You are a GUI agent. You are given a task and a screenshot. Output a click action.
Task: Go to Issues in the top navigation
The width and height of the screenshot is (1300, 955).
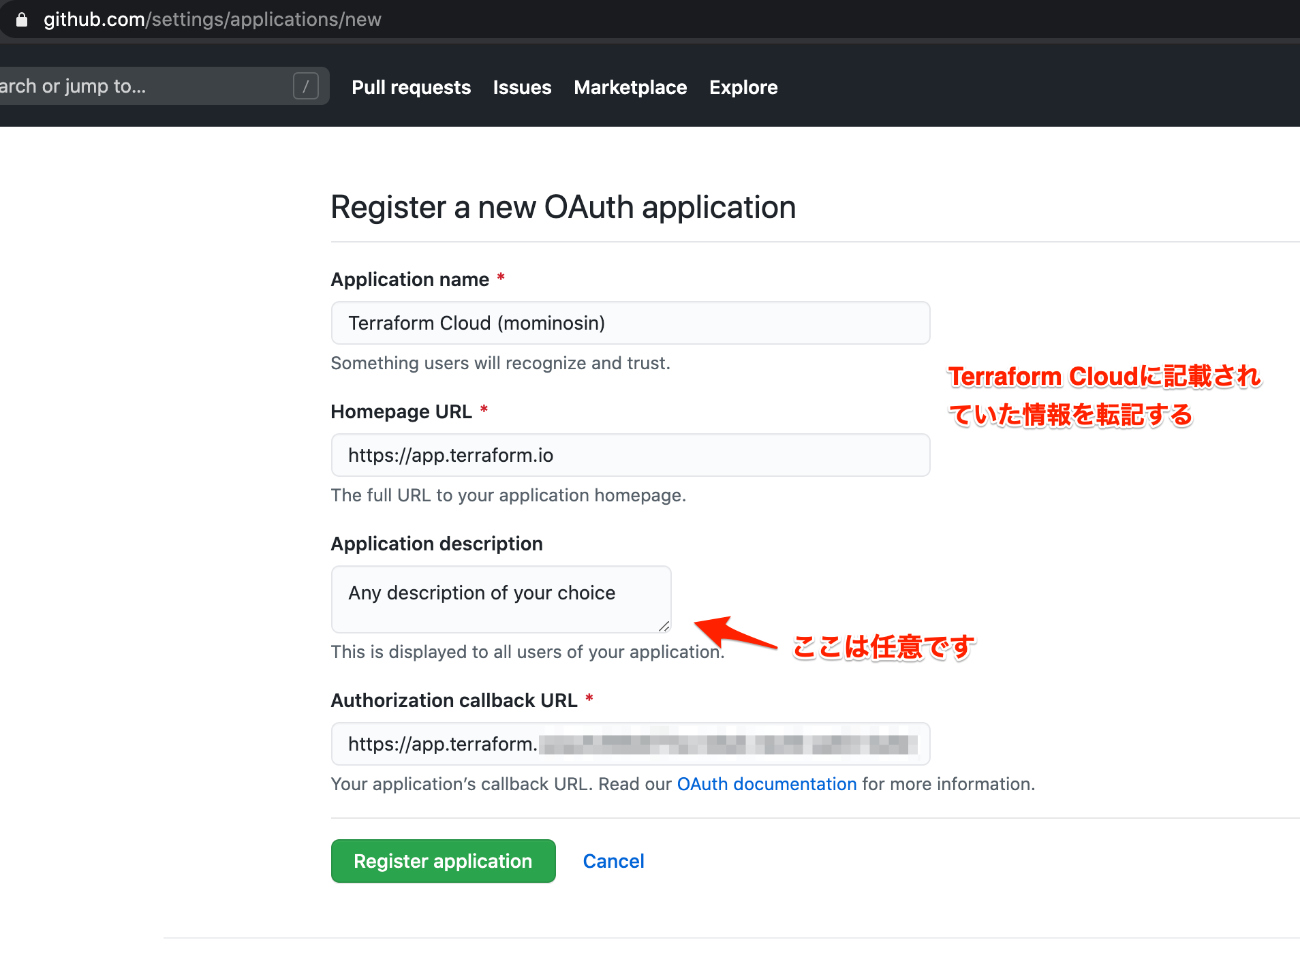pos(522,87)
